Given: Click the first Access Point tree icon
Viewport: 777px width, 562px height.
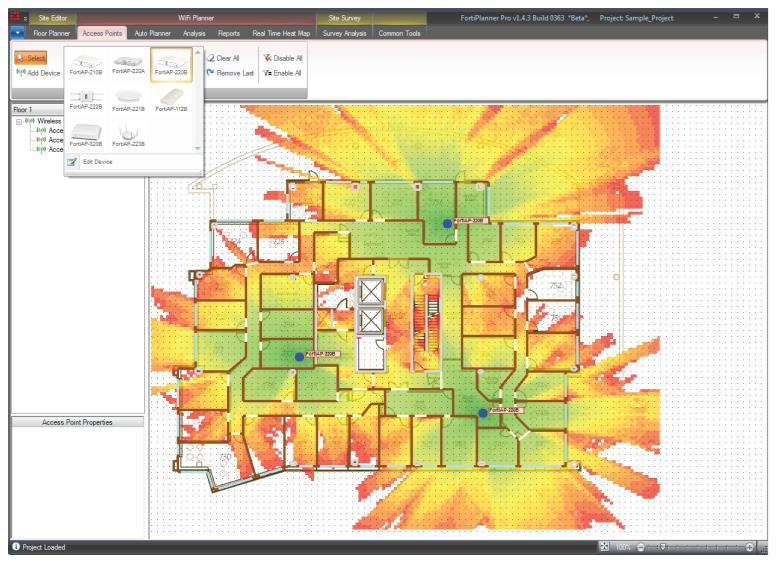Looking at the screenshot, I should (x=42, y=130).
